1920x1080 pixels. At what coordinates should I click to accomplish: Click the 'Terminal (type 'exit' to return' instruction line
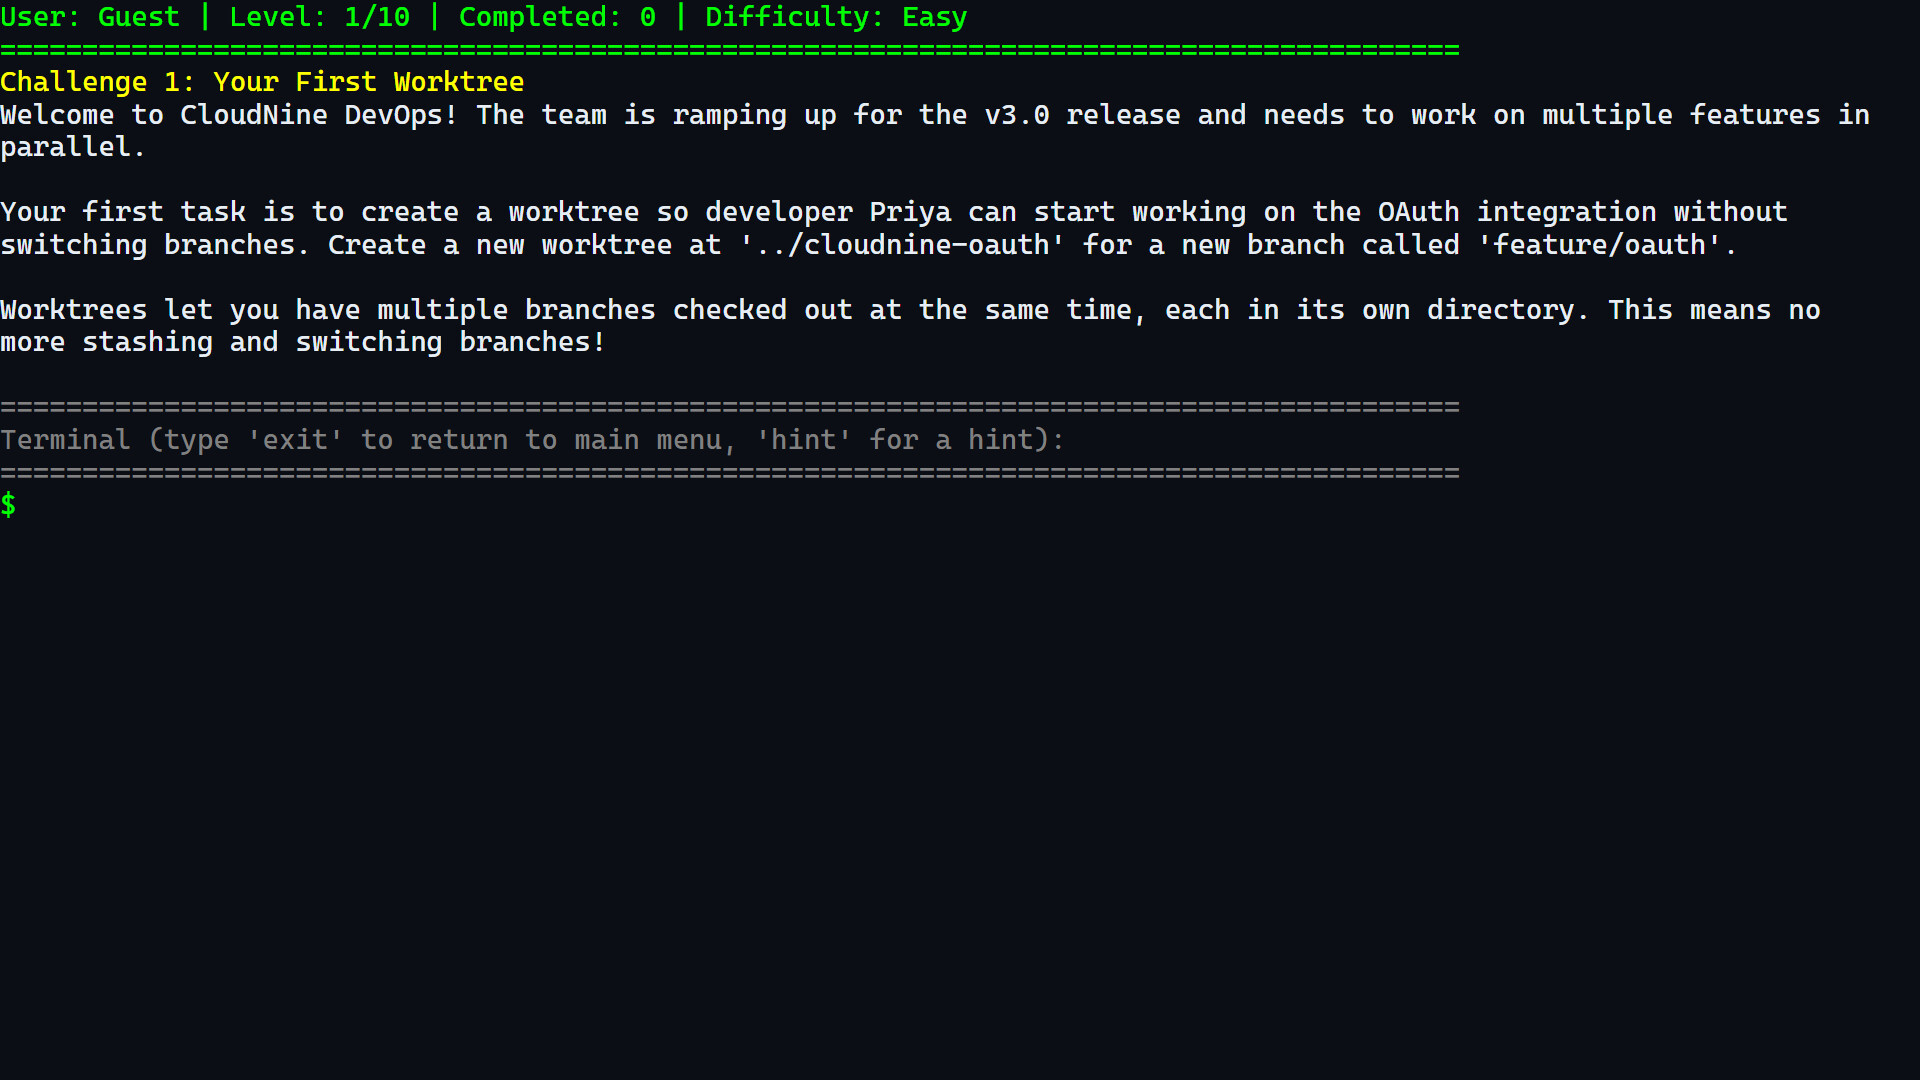click(x=532, y=440)
